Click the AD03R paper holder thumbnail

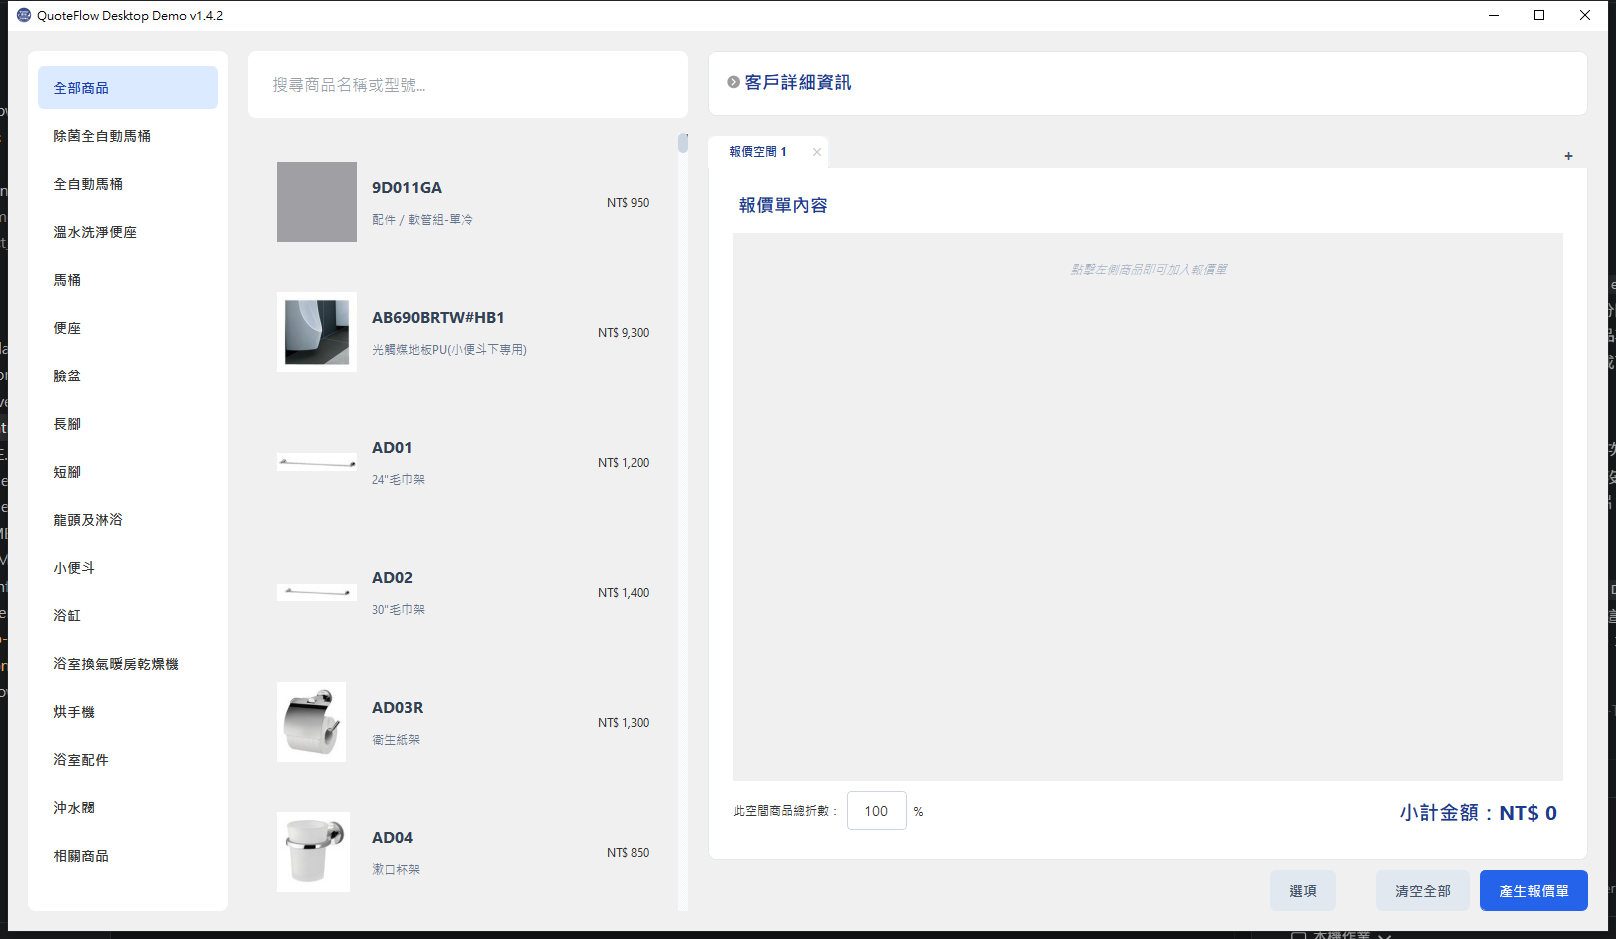pos(312,722)
